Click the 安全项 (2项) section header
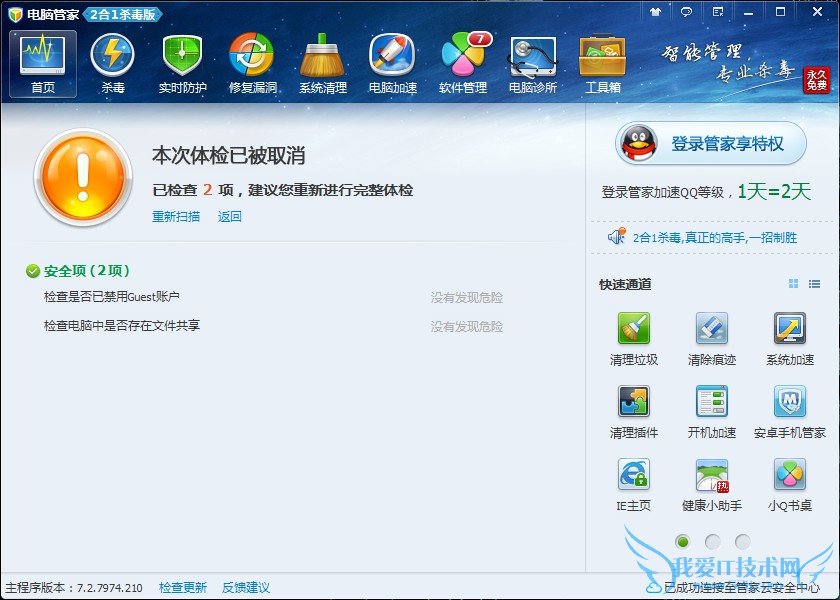Screen dimensions: 840x600 [78, 271]
